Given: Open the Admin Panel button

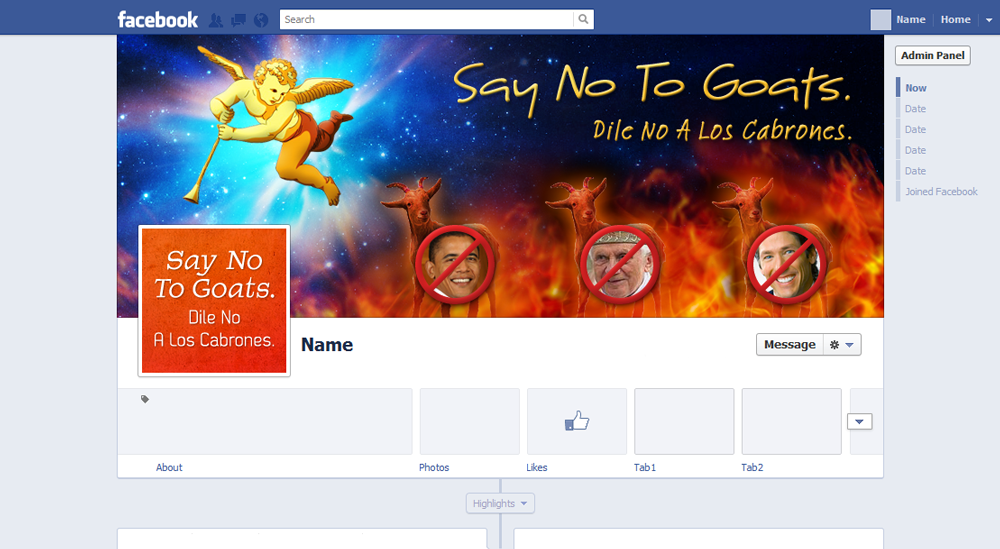Looking at the screenshot, I should 932,55.
